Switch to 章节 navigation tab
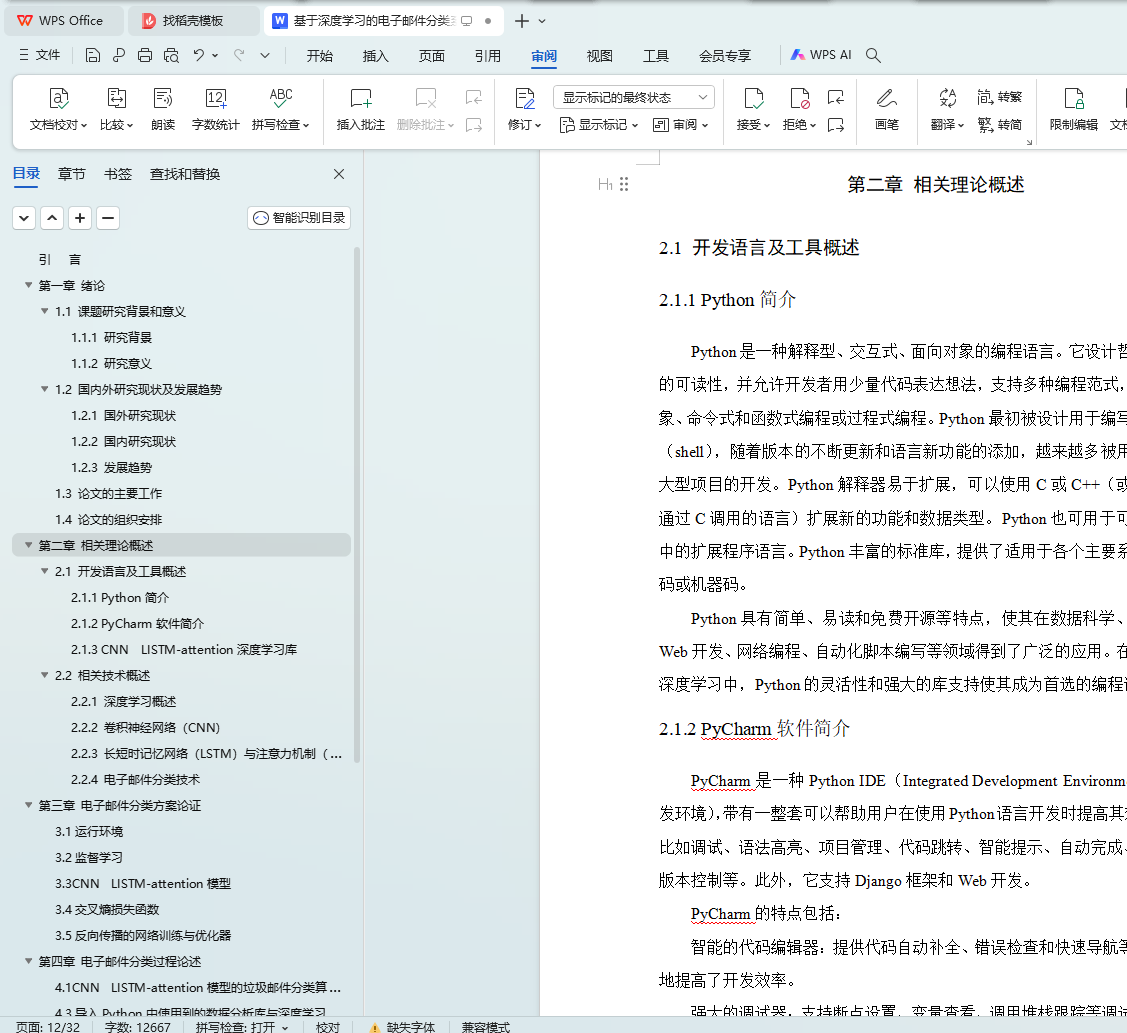The height and width of the screenshot is (1033, 1127). coord(71,174)
